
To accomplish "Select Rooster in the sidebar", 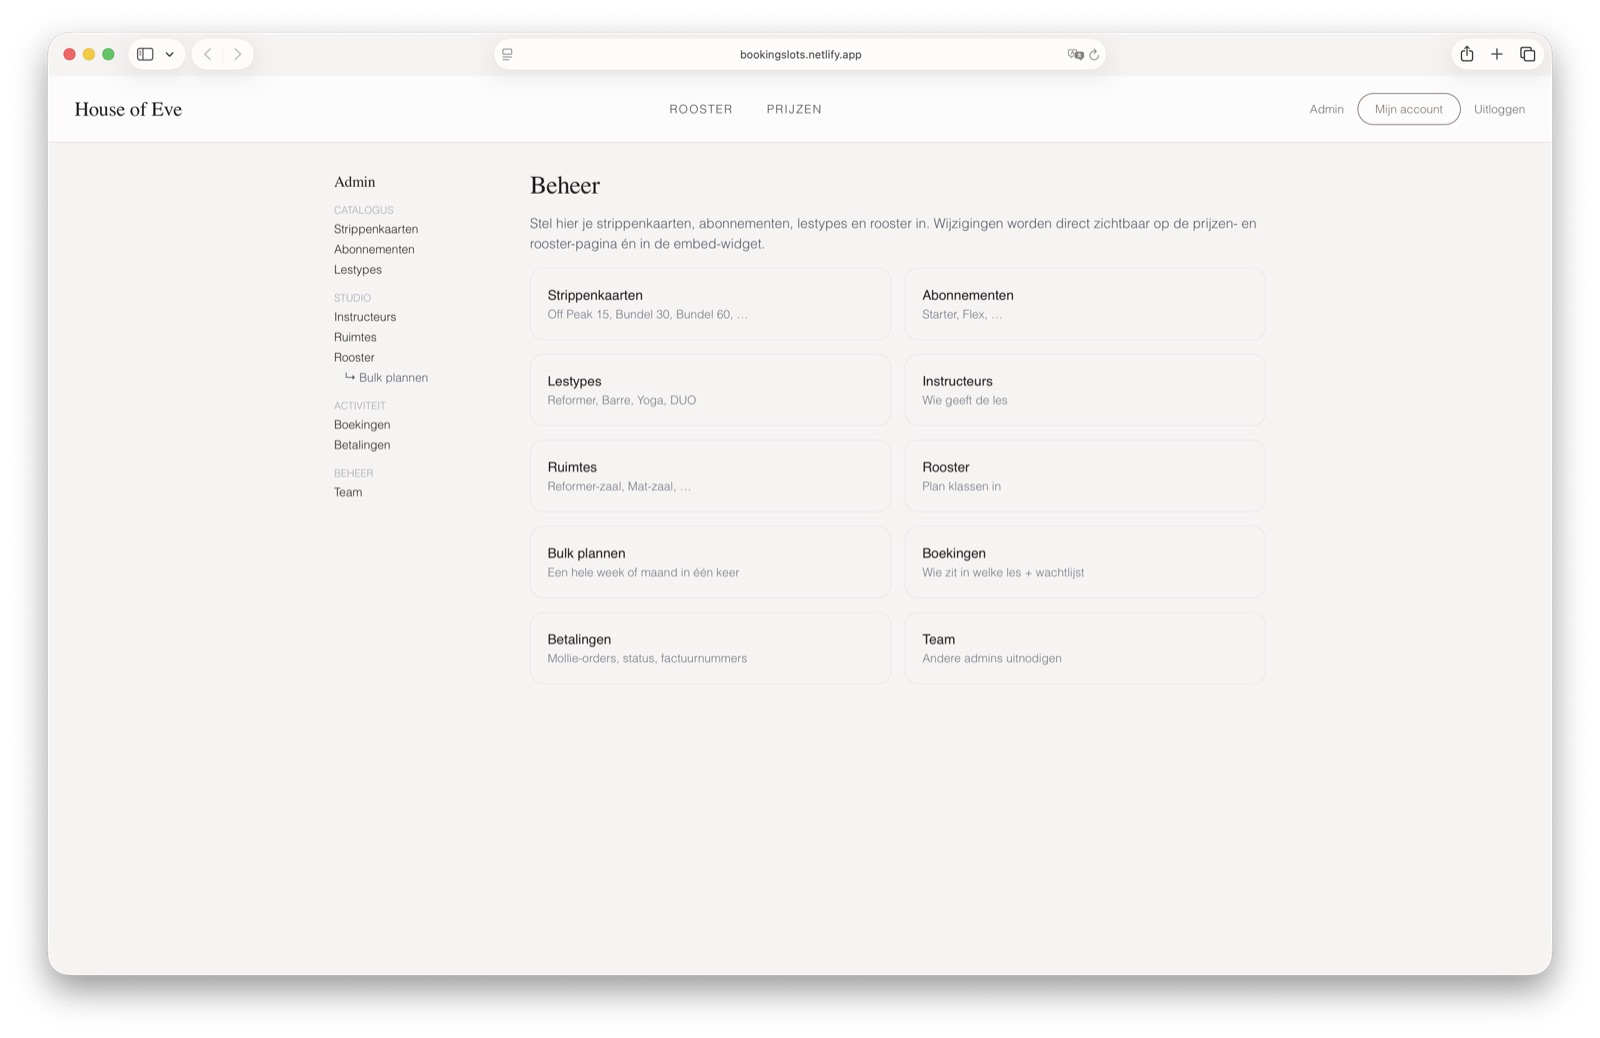I will (354, 357).
